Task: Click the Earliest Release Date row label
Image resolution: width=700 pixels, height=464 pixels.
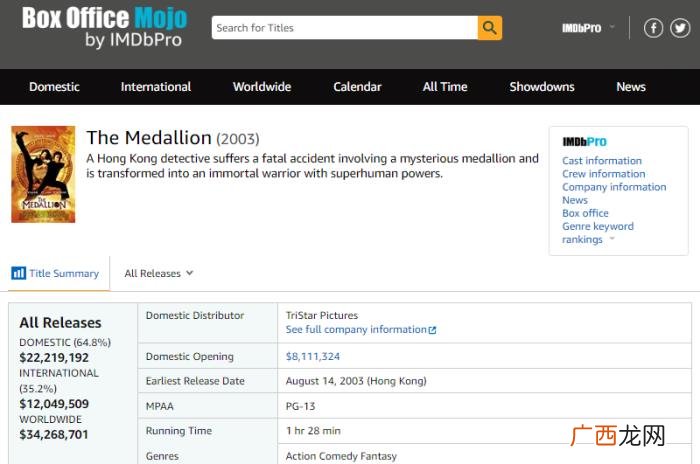Action: point(195,381)
